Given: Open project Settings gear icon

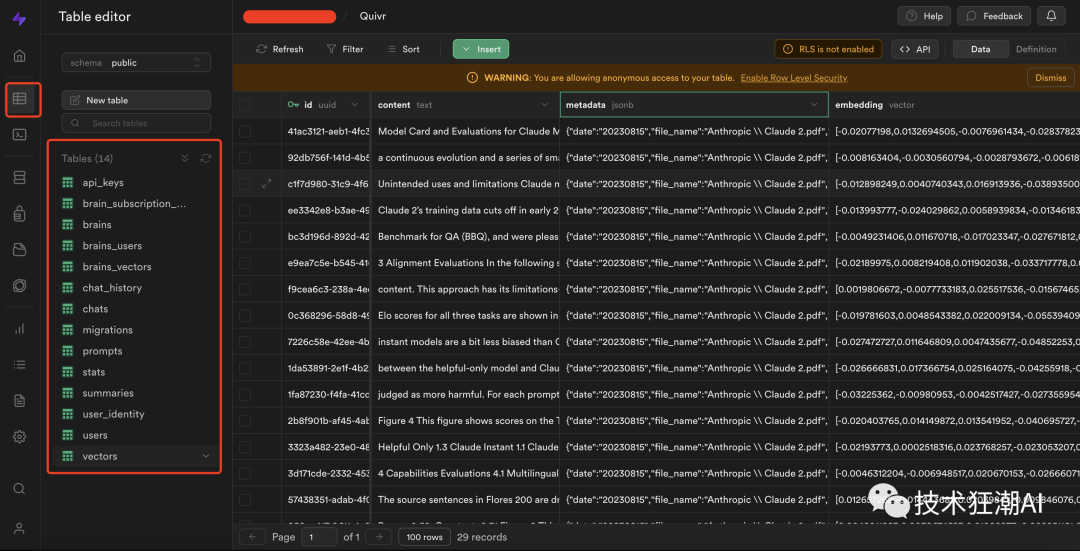Looking at the screenshot, I should click(x=19, y=436).
